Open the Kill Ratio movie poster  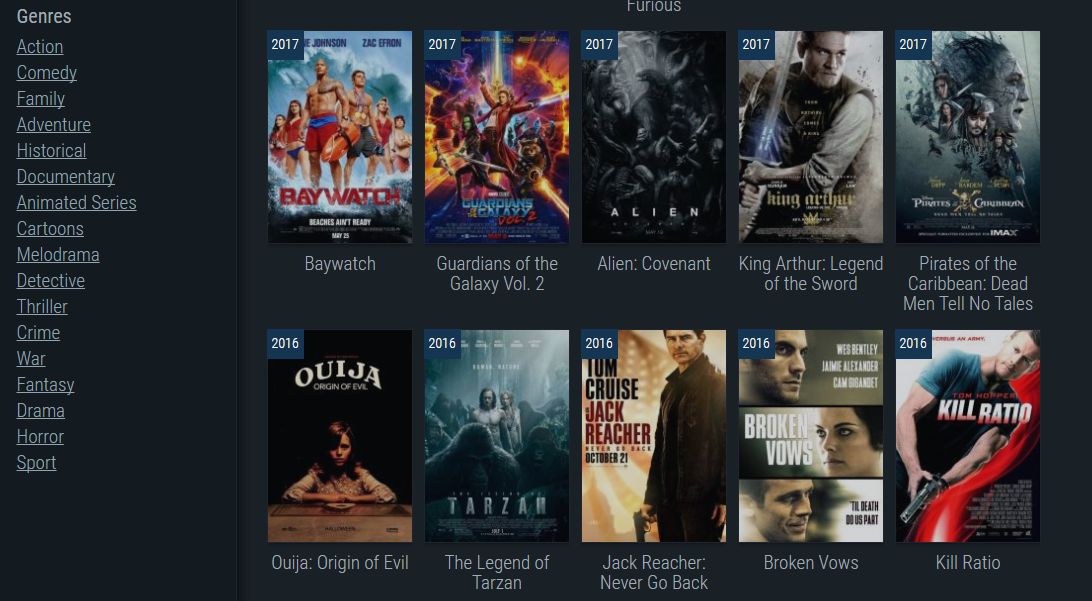pyautogui.click(x=968, y=436)
